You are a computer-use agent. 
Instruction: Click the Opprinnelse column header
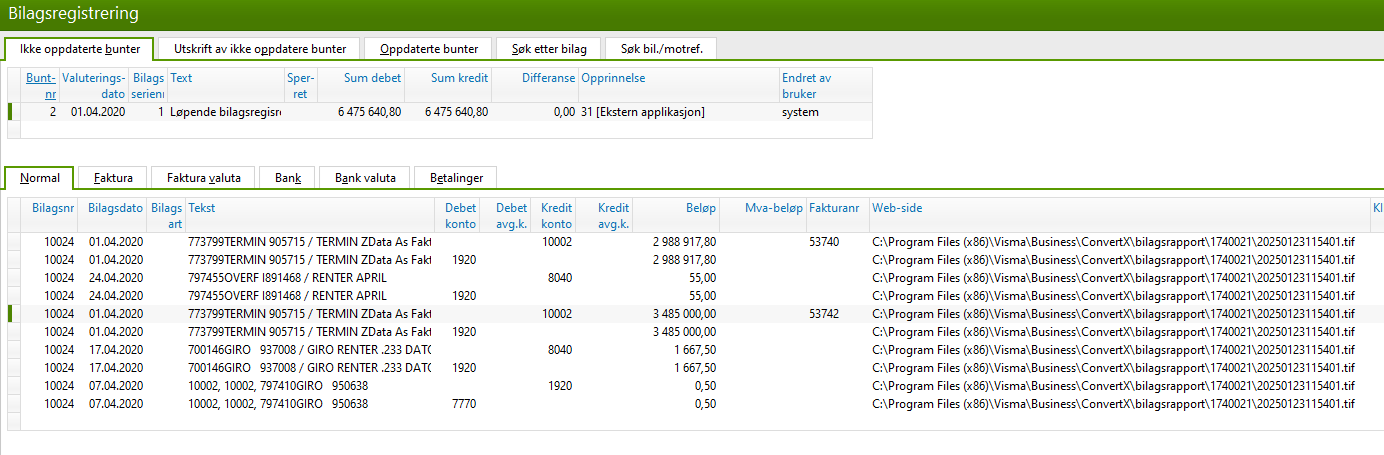612,77
